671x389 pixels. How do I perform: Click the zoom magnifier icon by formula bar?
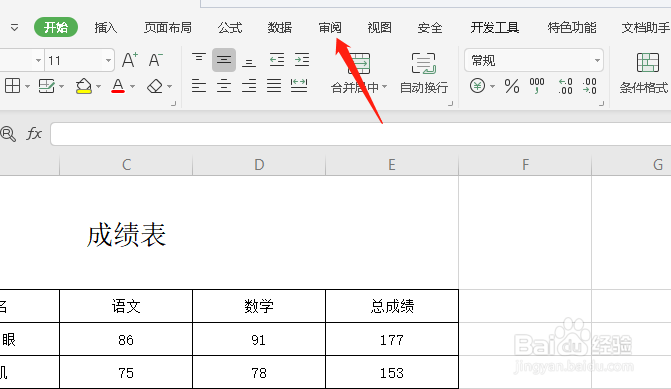coord(8,134)
